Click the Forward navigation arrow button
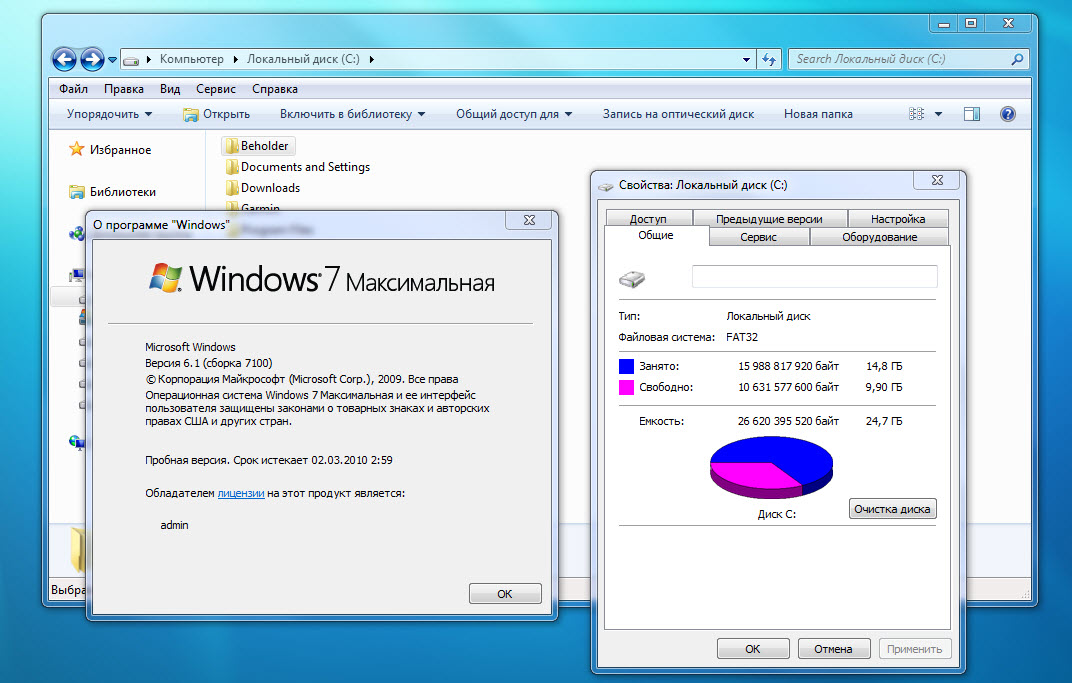This screenshot has width=1072, height=683. 92,59
